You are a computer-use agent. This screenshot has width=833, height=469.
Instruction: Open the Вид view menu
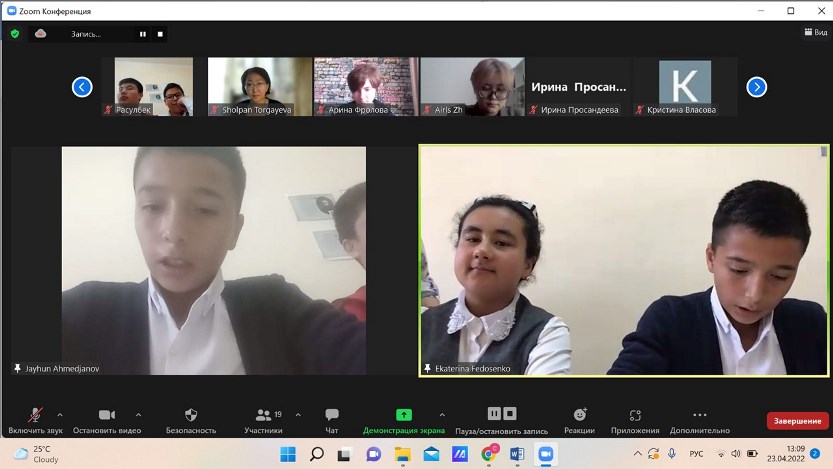coord(815,32)
